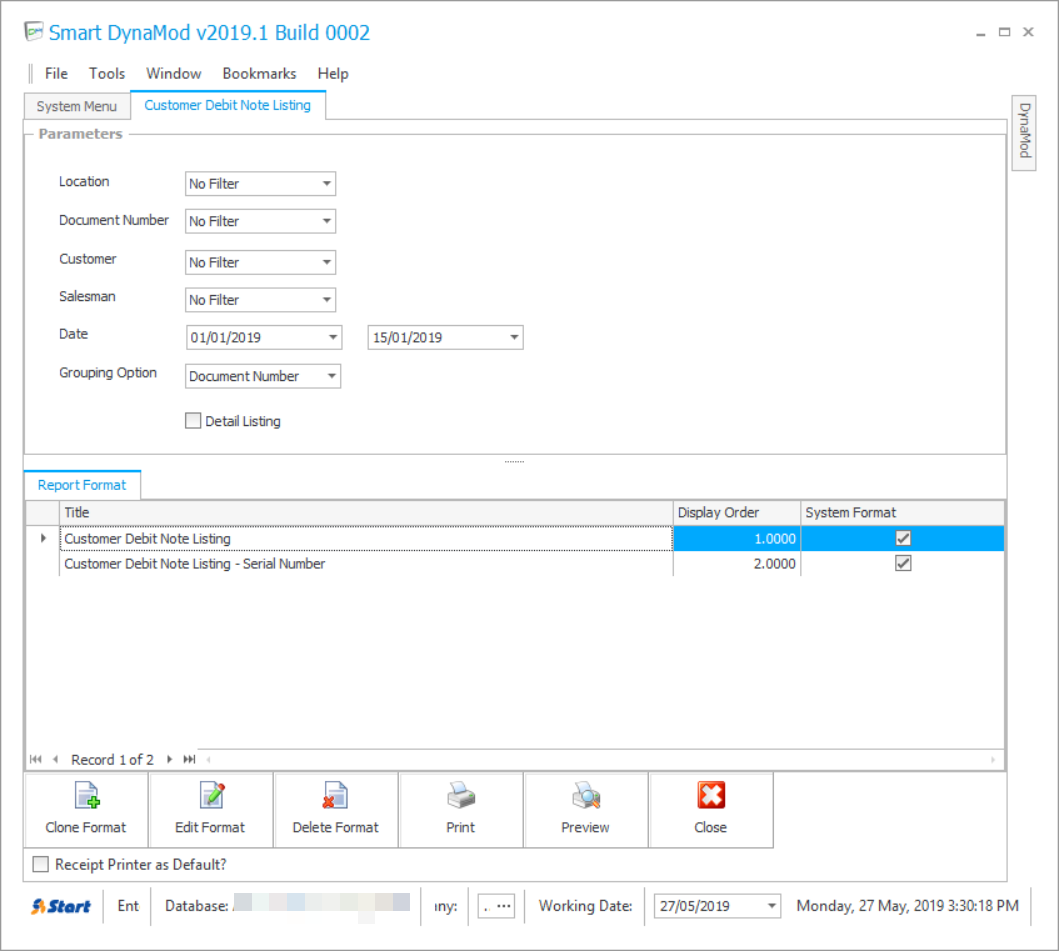The image size is (1059, 951).
Task: Click the Edit Format pencil icon
Action: pyautogui.click(x=211, y=796)
